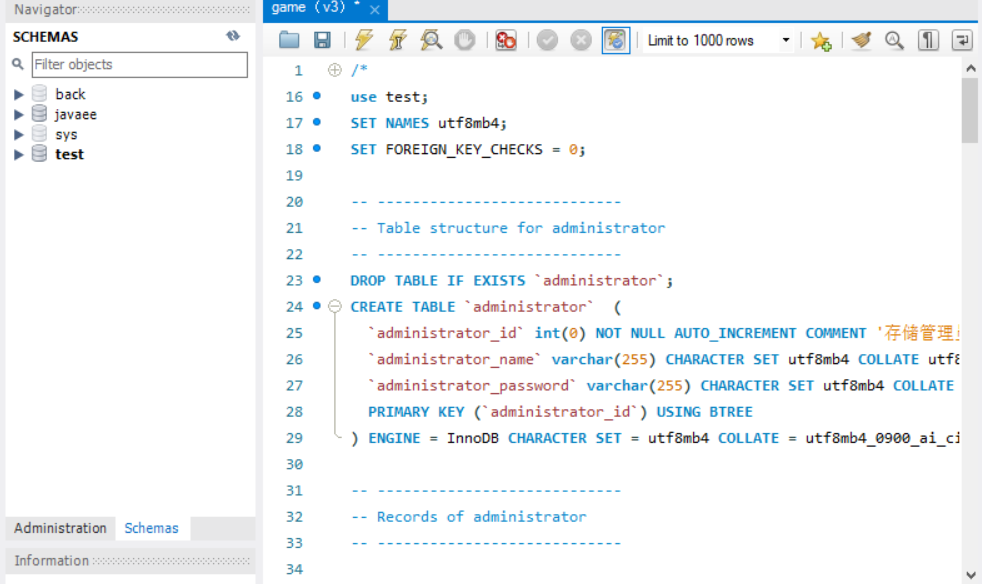Click the statement marker on line 23
Viewport: 982px width, 584px height.
click(317, 279)
